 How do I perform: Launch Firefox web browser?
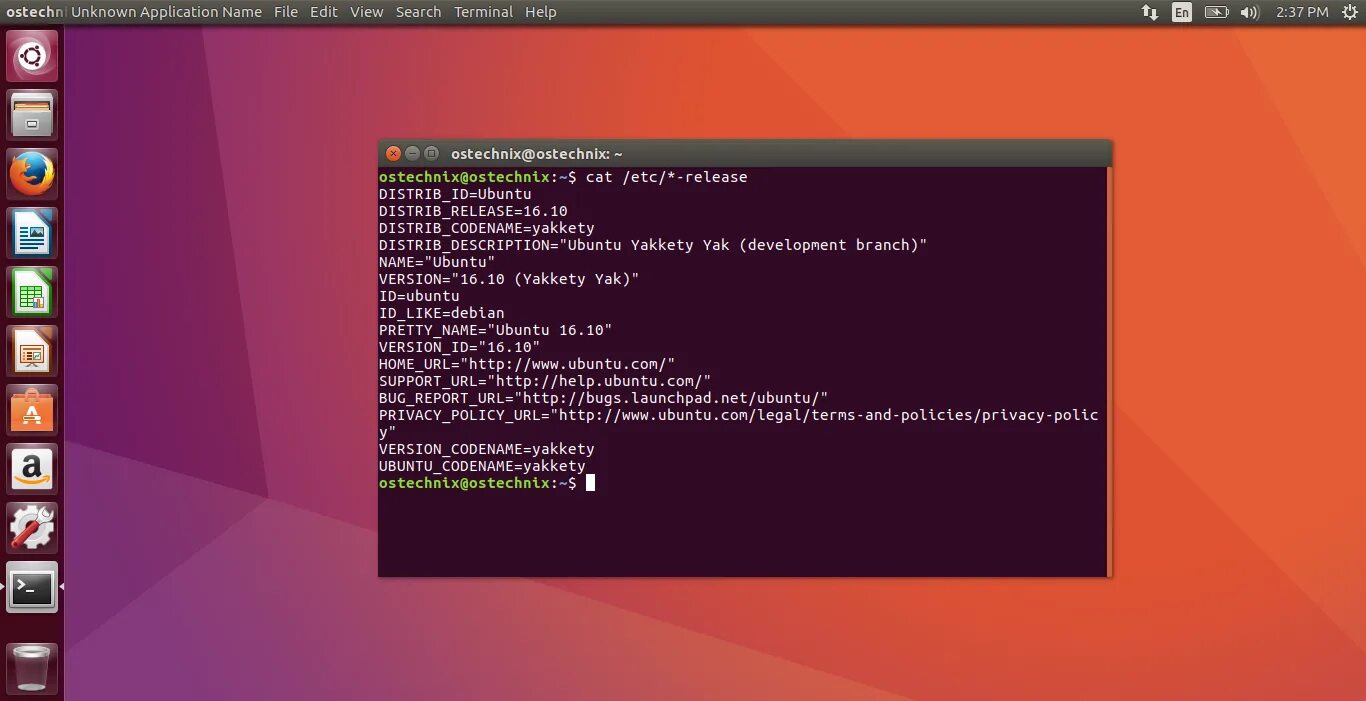tap(32, 174)
